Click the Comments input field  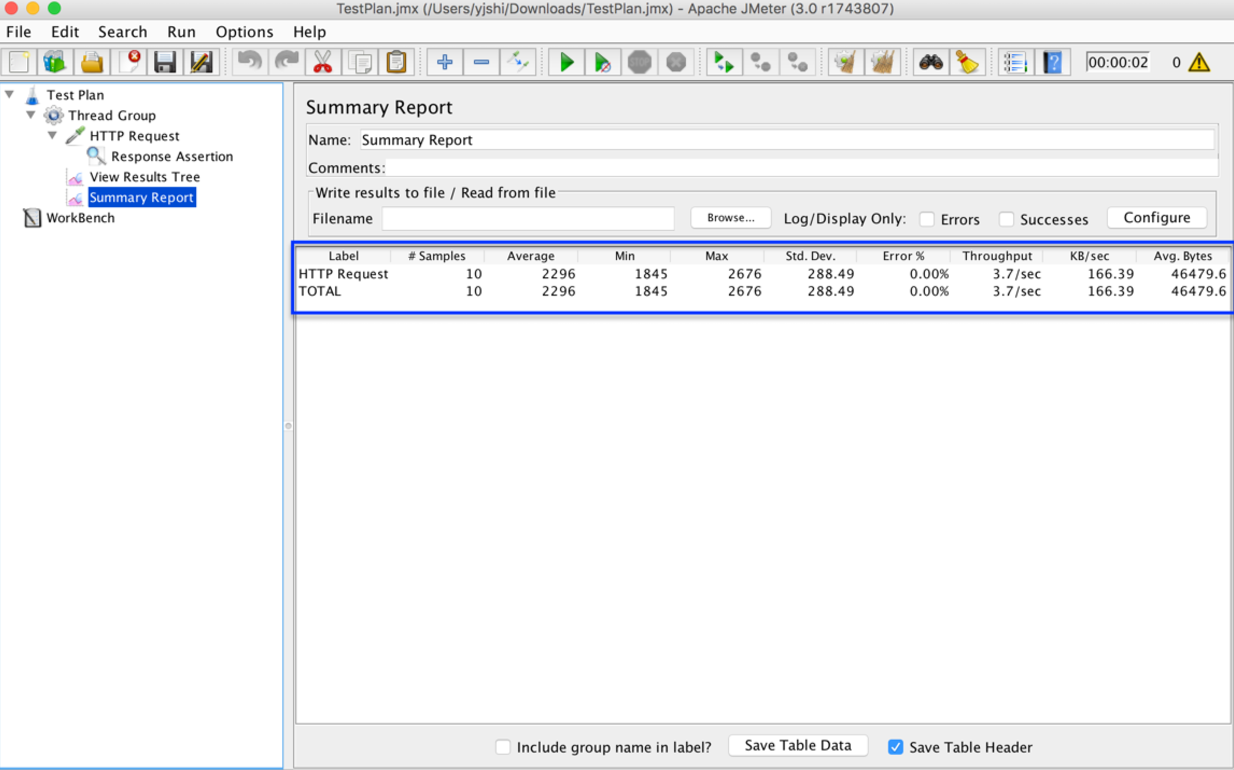click(802, 168)
